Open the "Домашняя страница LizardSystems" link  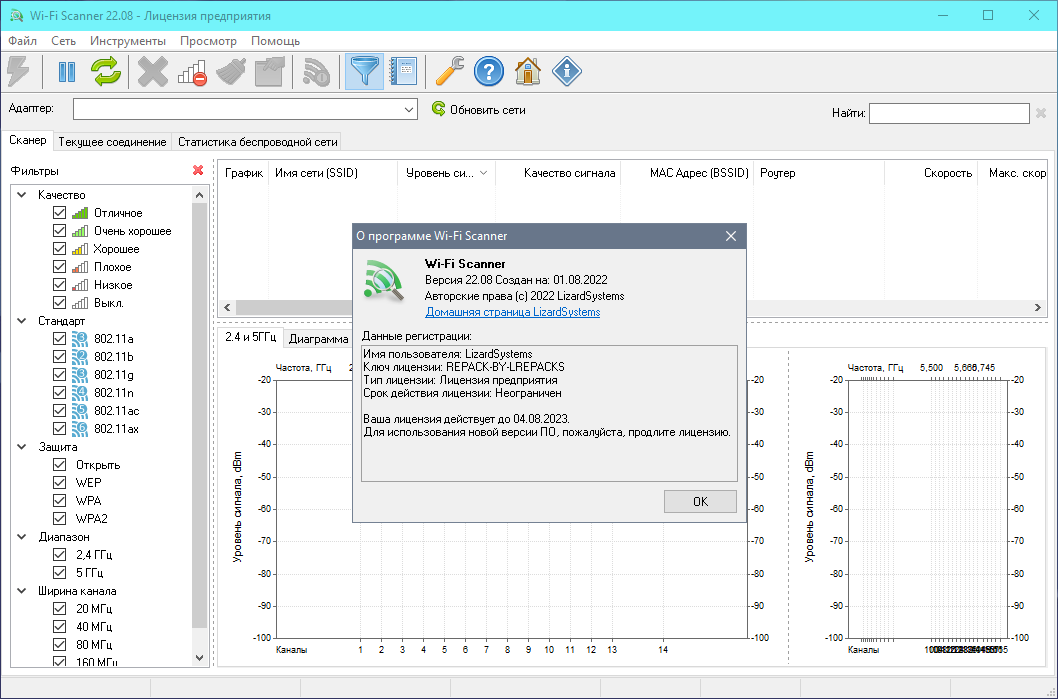pos(513,312)
